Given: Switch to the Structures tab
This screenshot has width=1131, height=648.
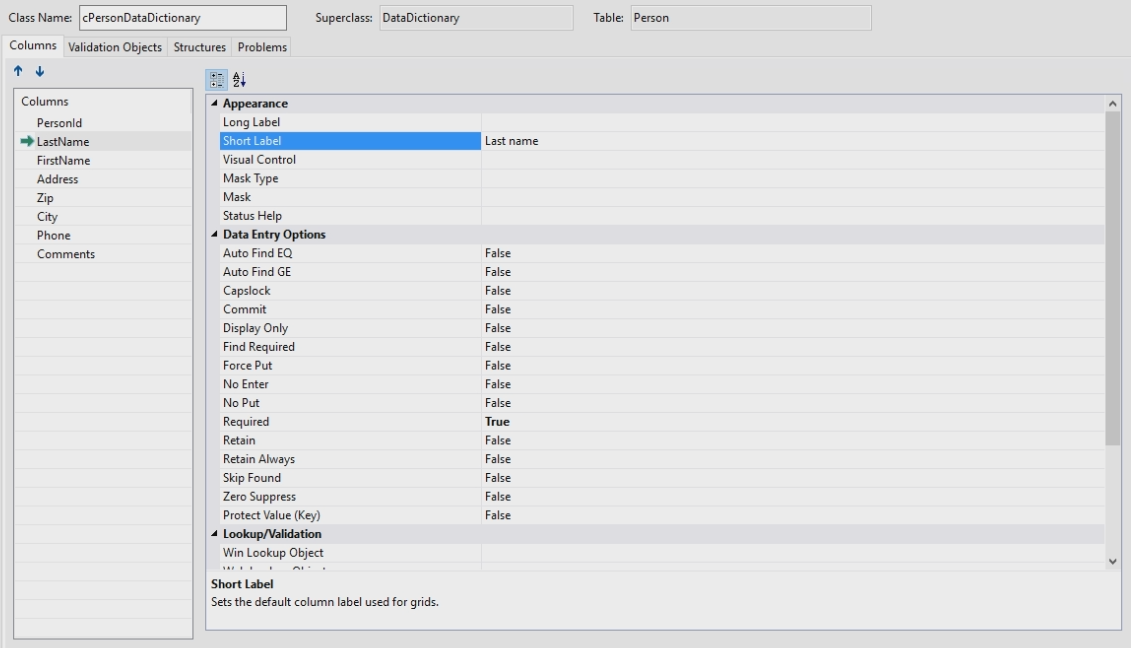Looking at the screenshot, I should click(x=199, y=47).
